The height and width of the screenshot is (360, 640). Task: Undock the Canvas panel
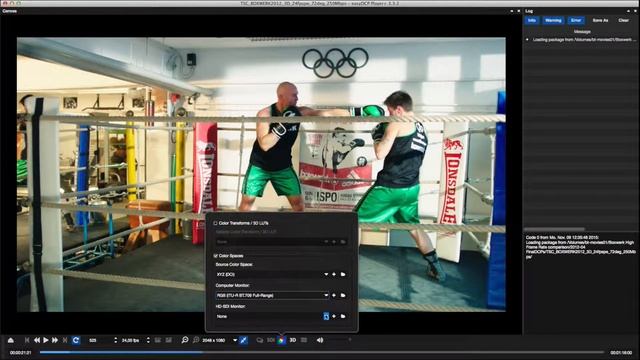coord(512,11)
